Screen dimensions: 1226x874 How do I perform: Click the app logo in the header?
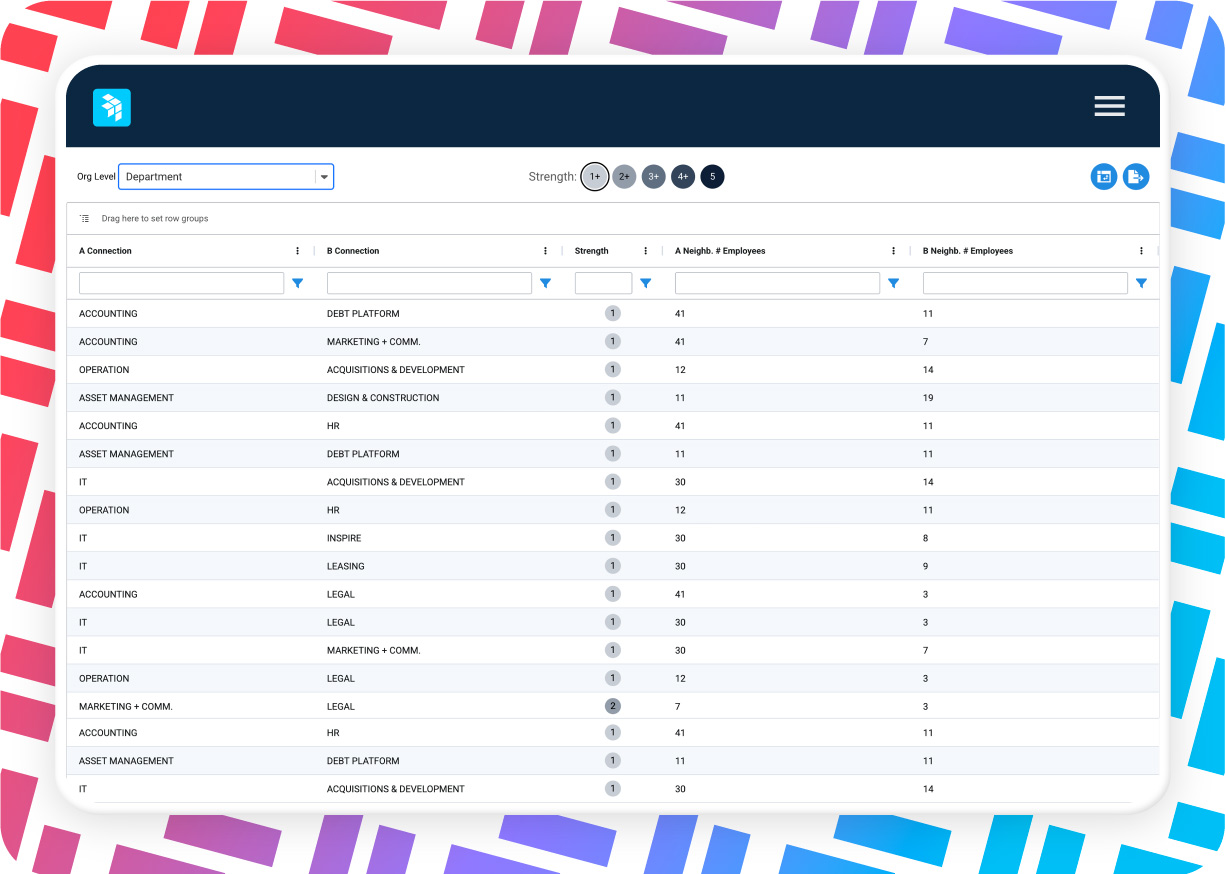click(x=112, y=108)
